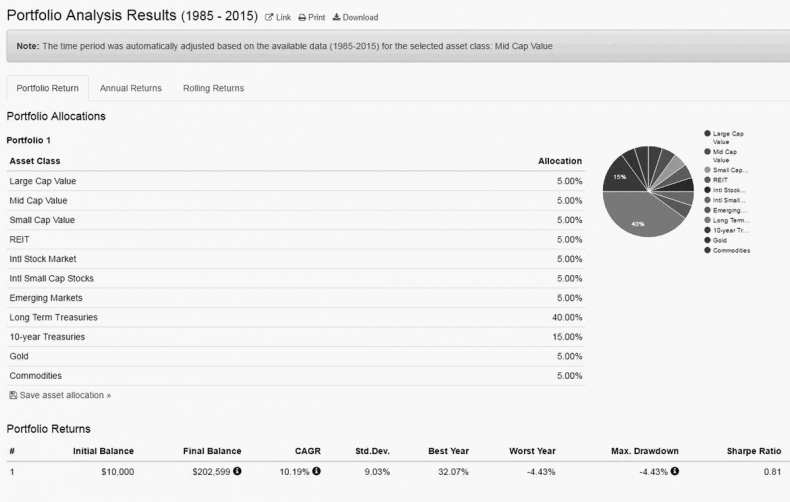The height and width of the screenshot is (502, 790).
Task: Click the Link icon beside the title
Action: 269,18
